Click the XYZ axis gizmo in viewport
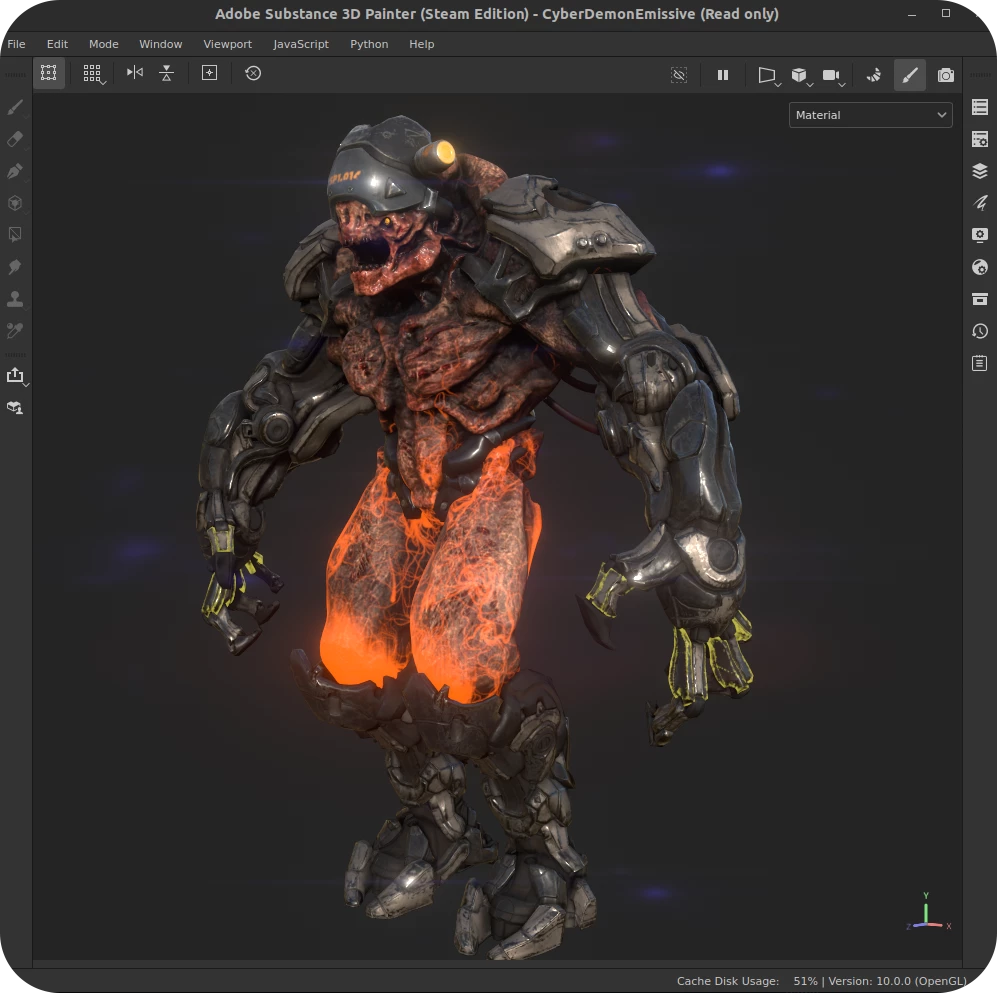This screenshot has width=997, height=993. (x=928, y=913)
